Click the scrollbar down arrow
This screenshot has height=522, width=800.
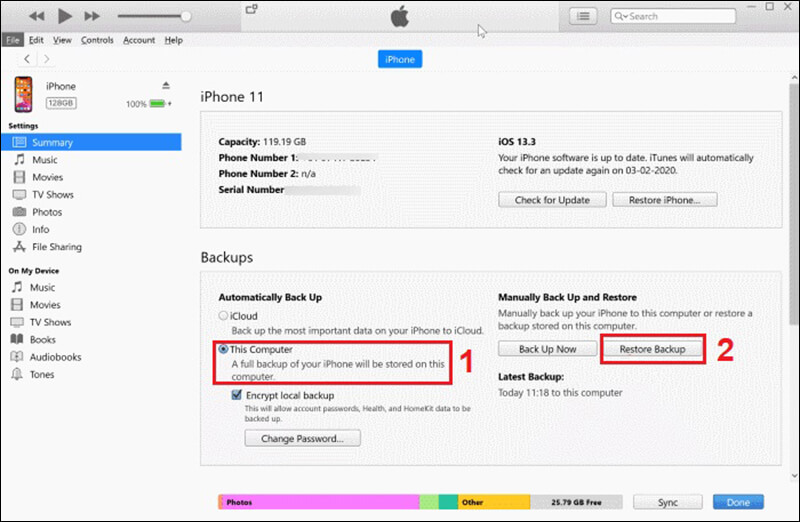[794, 476]
